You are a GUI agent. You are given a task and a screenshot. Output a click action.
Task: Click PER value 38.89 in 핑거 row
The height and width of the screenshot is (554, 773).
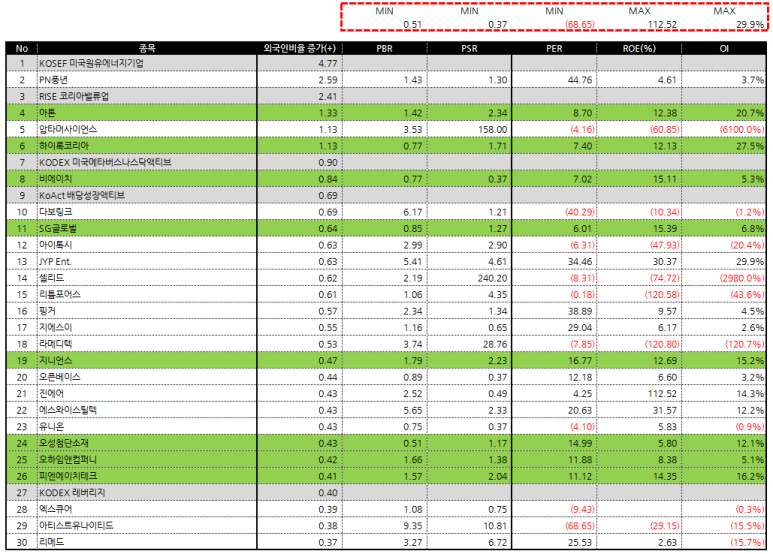[x=580, y=312]
